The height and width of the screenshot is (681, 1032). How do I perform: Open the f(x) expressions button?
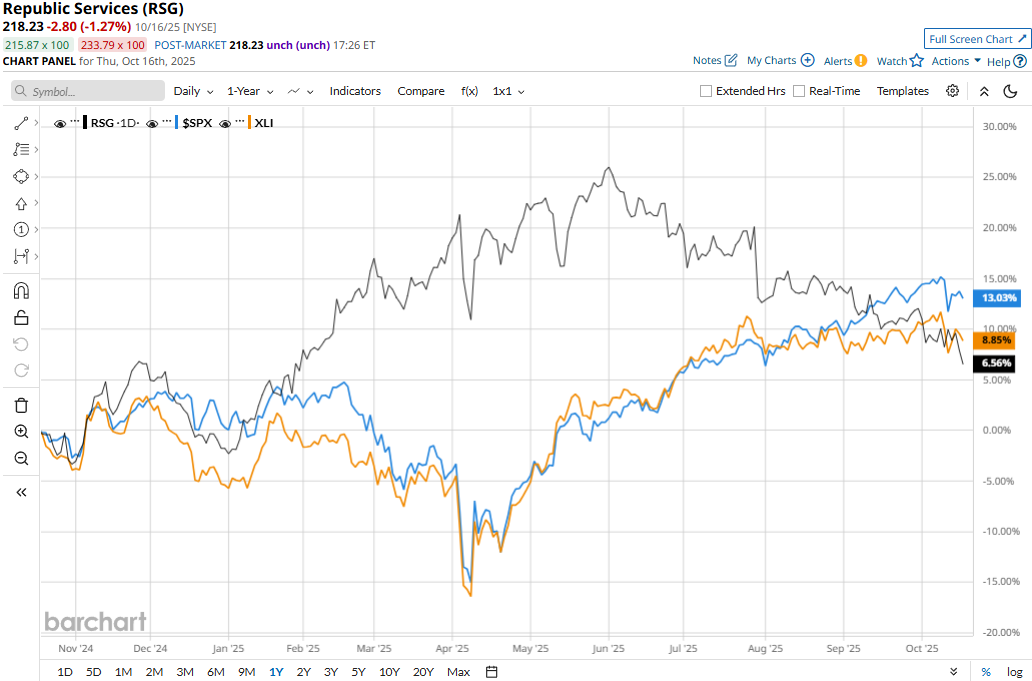click(x=469, y=91)
